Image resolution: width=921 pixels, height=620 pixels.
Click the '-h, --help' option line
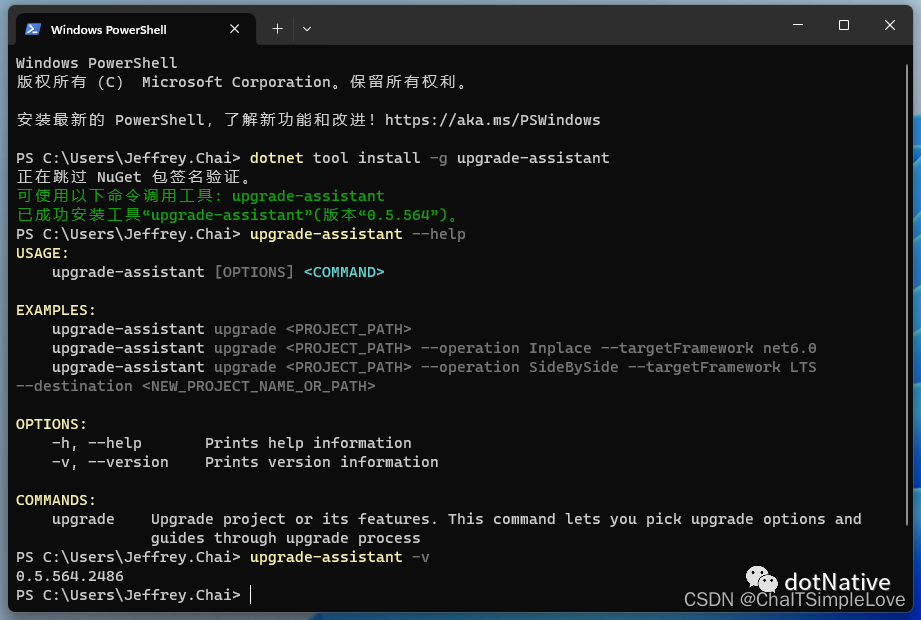(231, 443)
